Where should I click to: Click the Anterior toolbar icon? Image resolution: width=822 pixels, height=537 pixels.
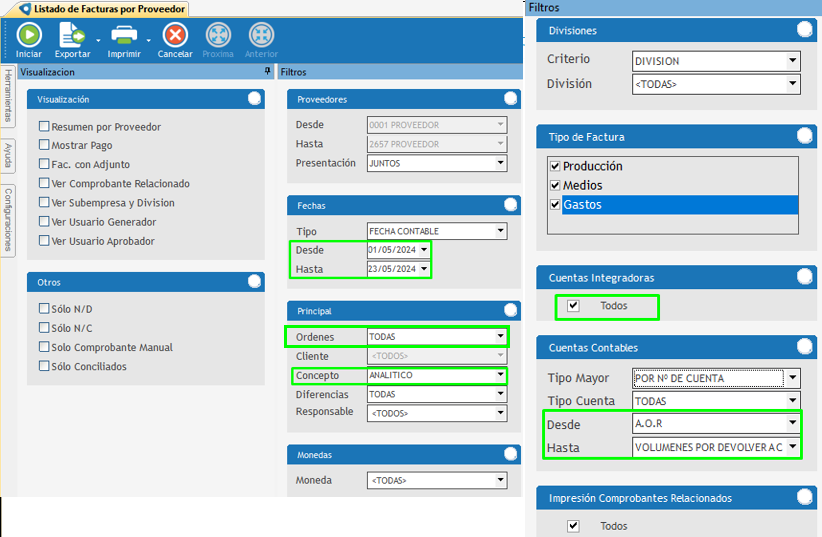261,36
